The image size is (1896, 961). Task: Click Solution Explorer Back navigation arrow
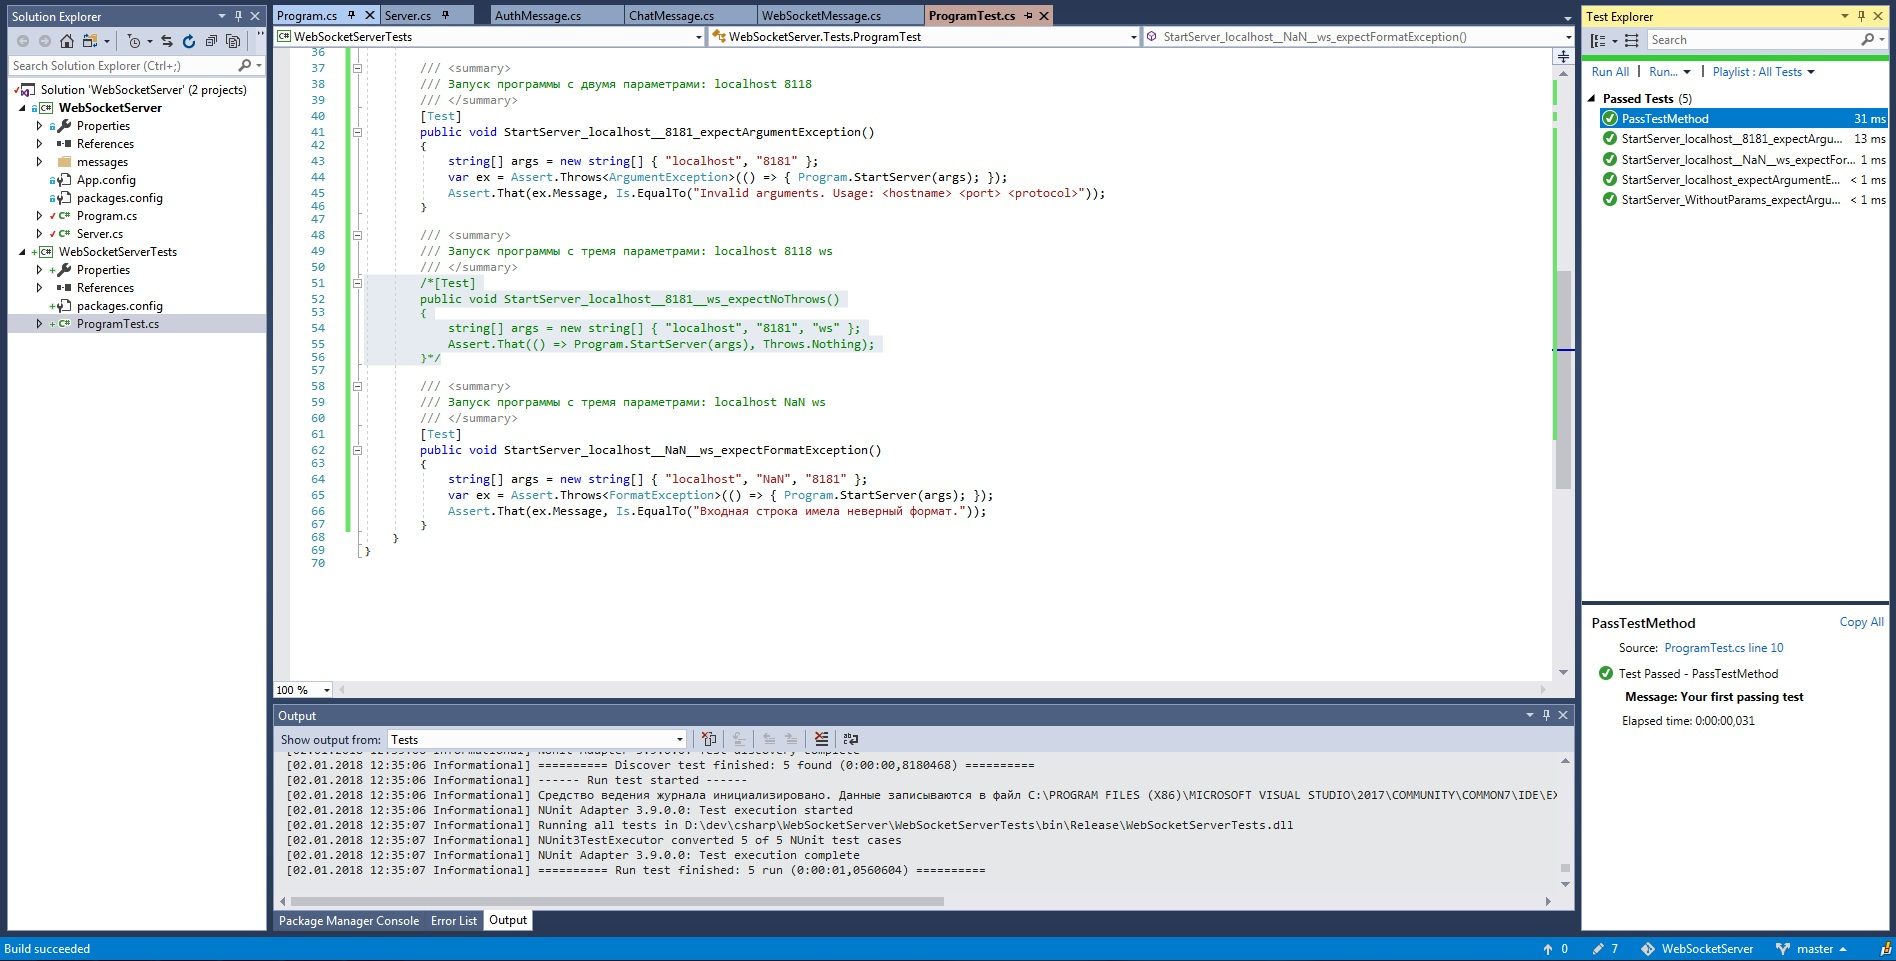pos(23,41)
